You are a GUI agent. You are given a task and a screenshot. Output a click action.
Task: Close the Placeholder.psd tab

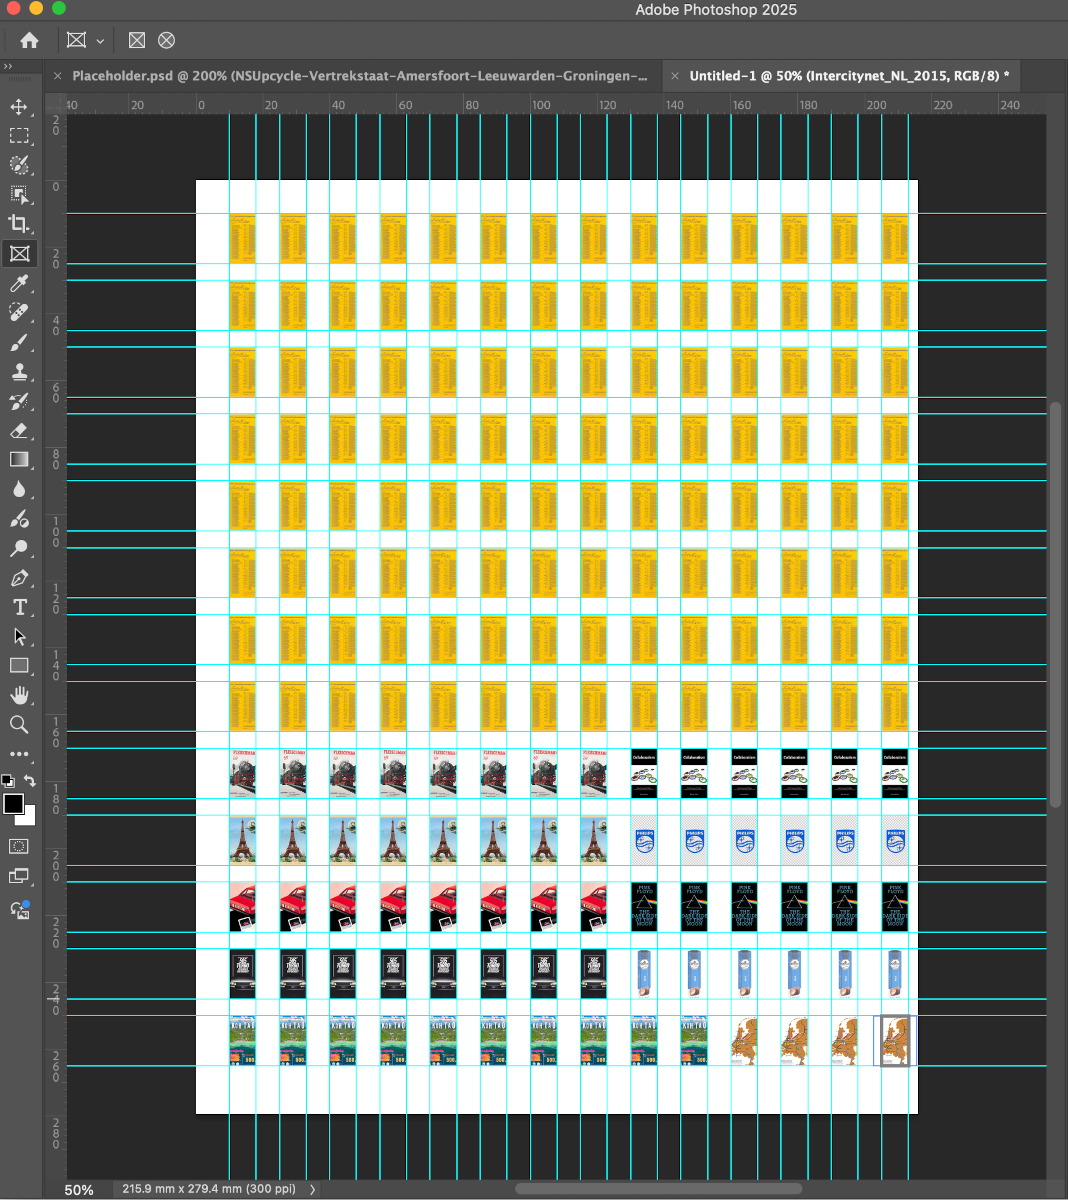(x=57, y=76)
